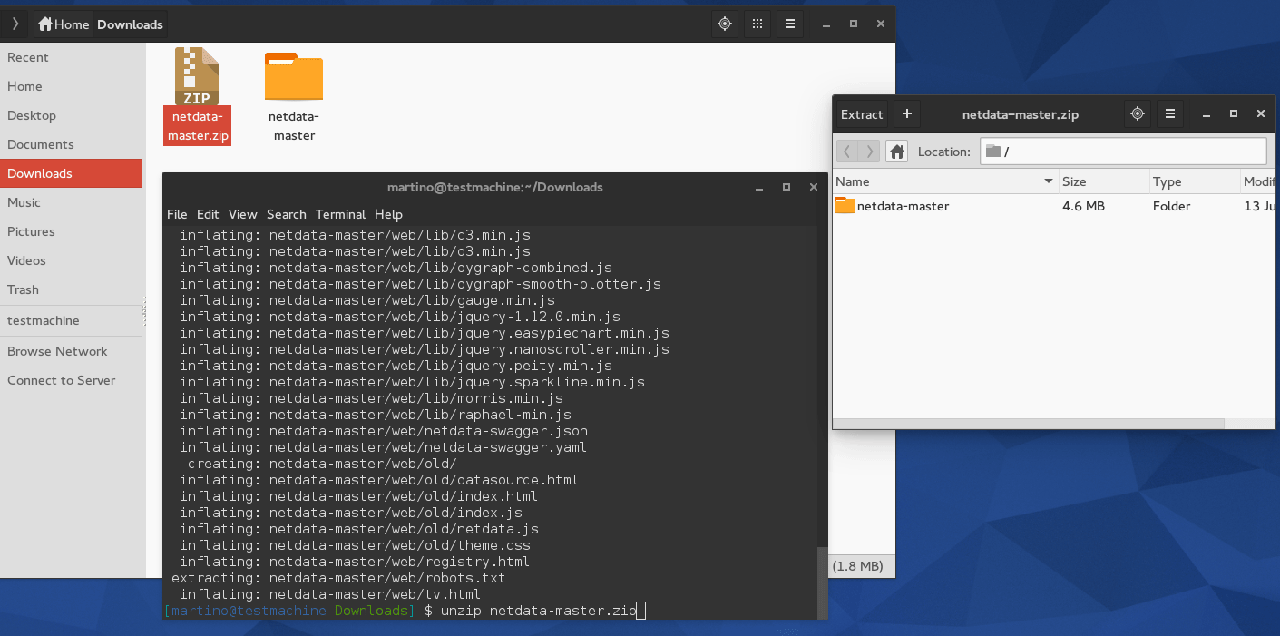Click the archive back navigation arrow
The height and width of the screenshot is (636, 1280).
[847, 151]
